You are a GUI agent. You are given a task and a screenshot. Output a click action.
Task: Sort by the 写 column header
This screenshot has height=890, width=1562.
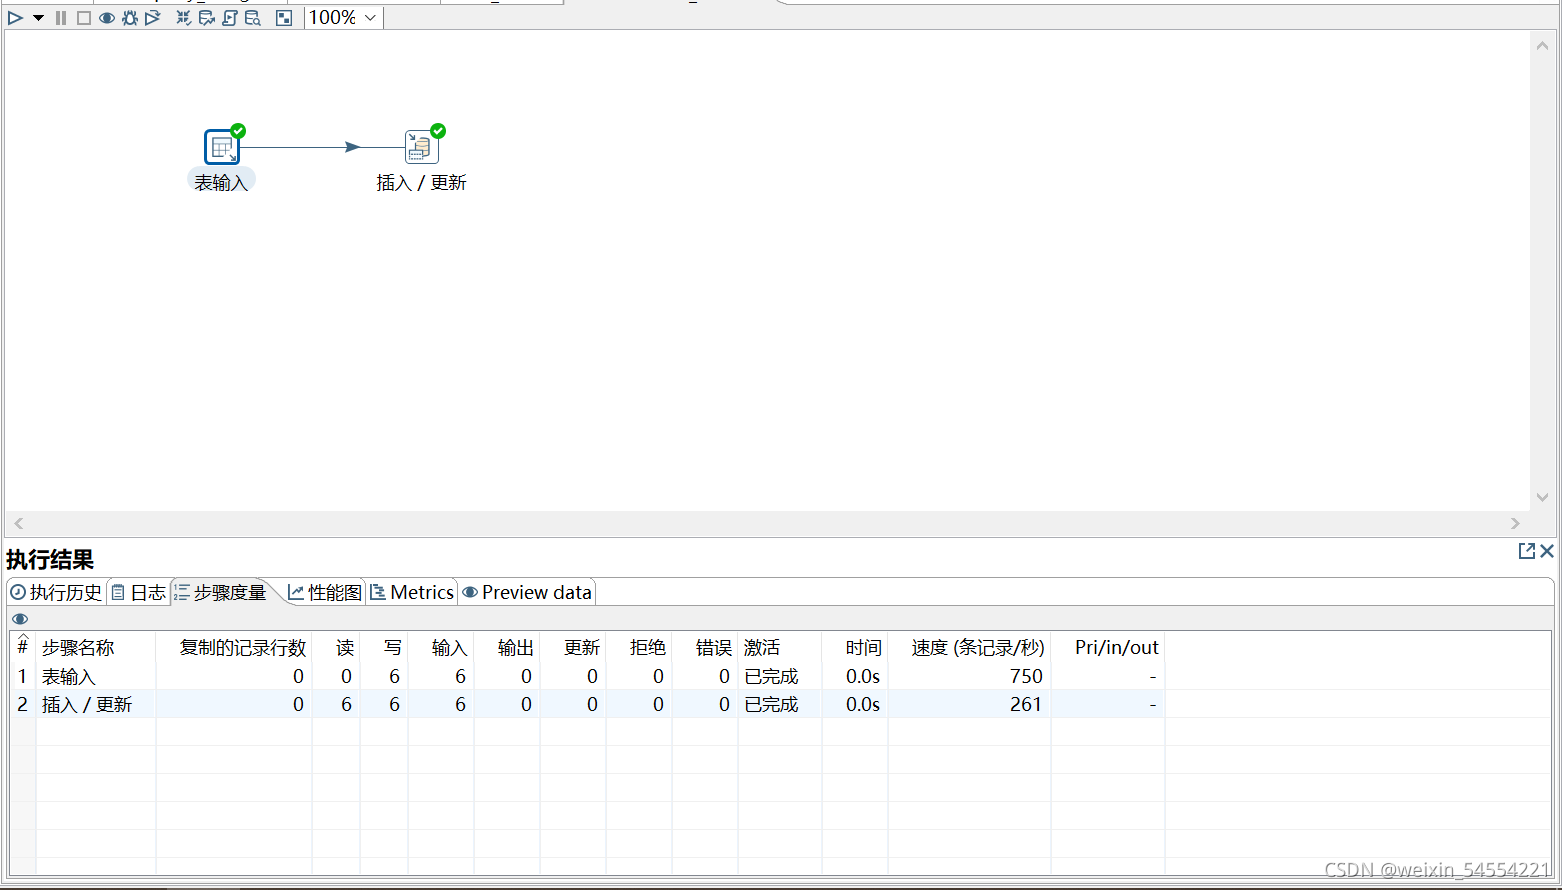[x=384, y=647]
